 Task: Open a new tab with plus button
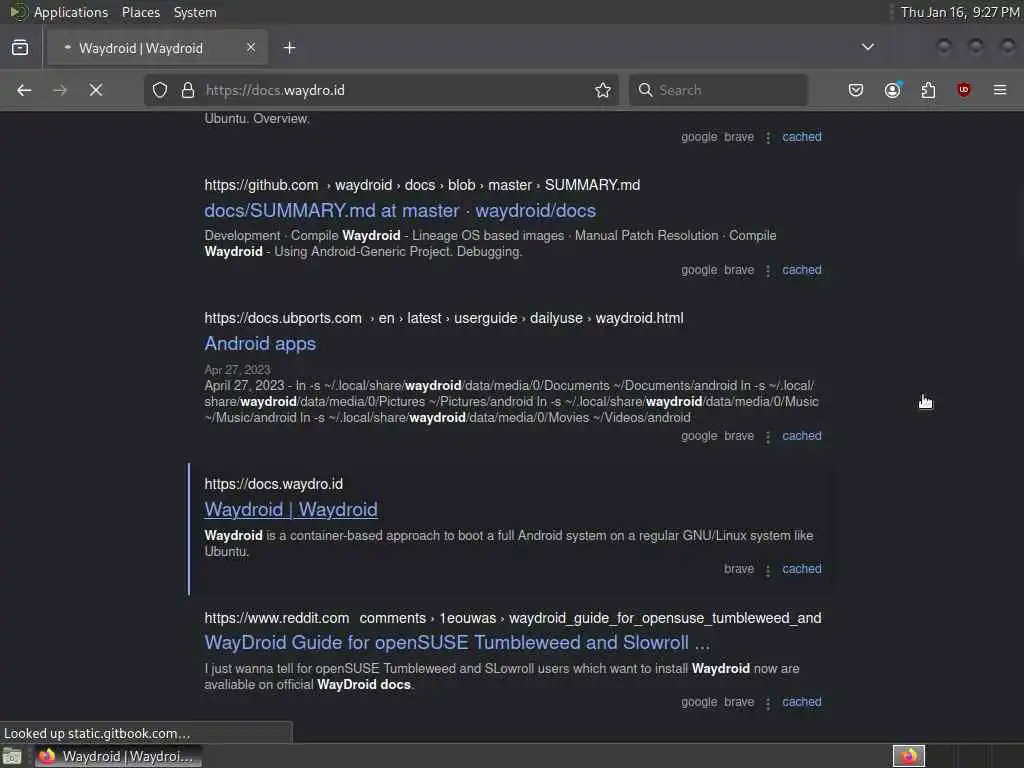click(x=289, y=48)
